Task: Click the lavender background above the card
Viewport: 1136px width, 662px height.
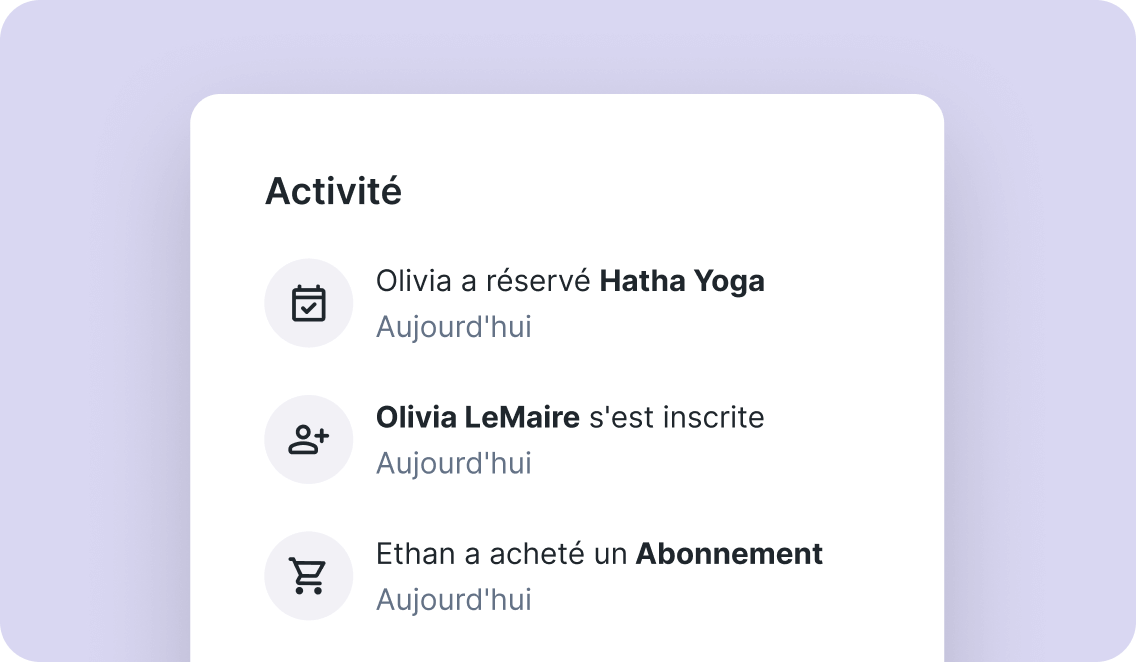Action: [x=568, y=45]
